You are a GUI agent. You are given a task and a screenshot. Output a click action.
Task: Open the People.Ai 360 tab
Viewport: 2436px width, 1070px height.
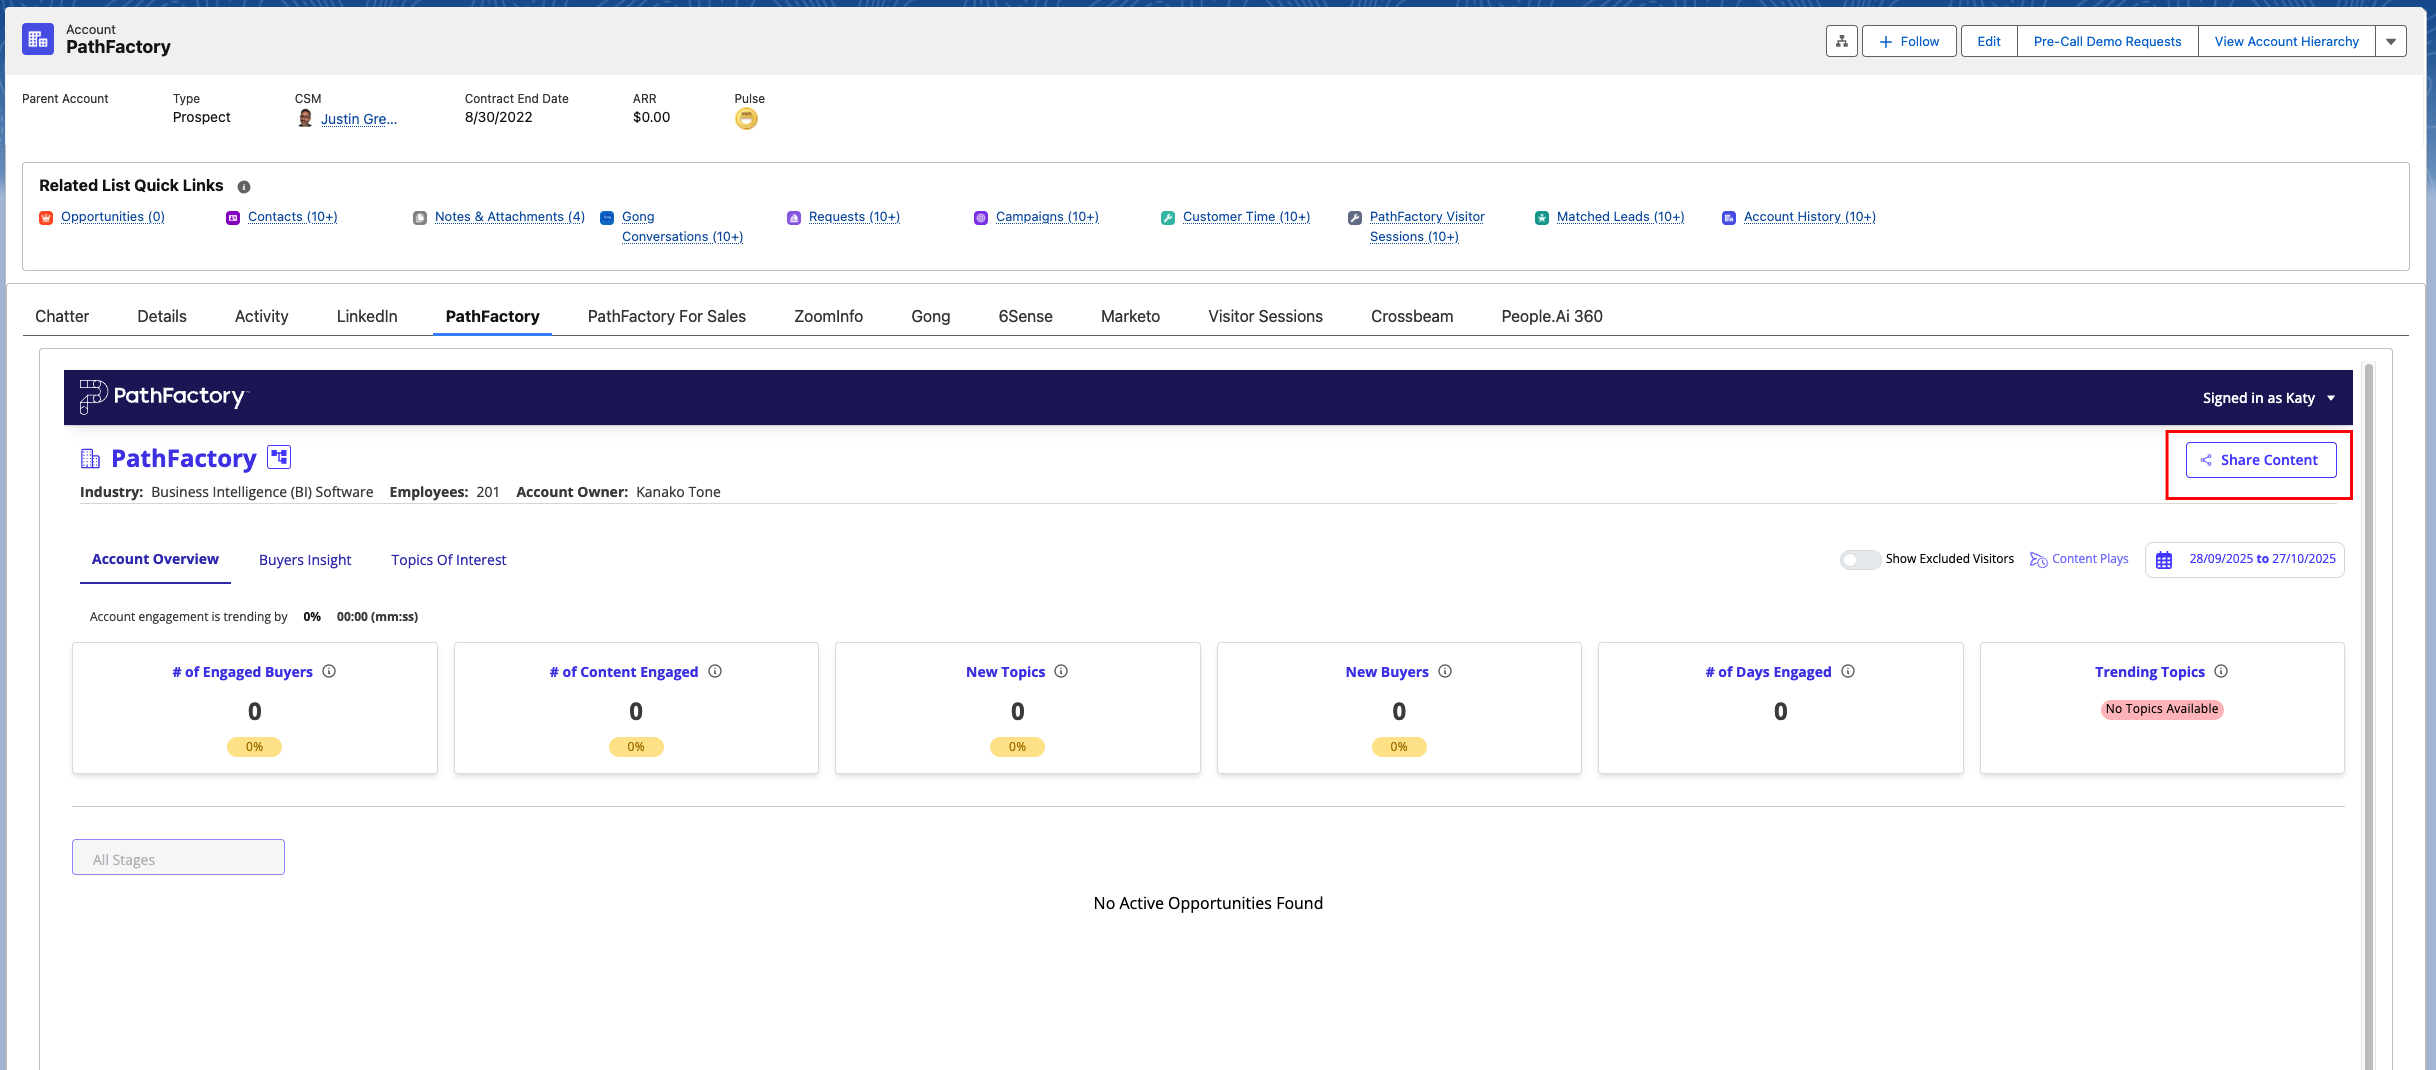[1552, 317]
